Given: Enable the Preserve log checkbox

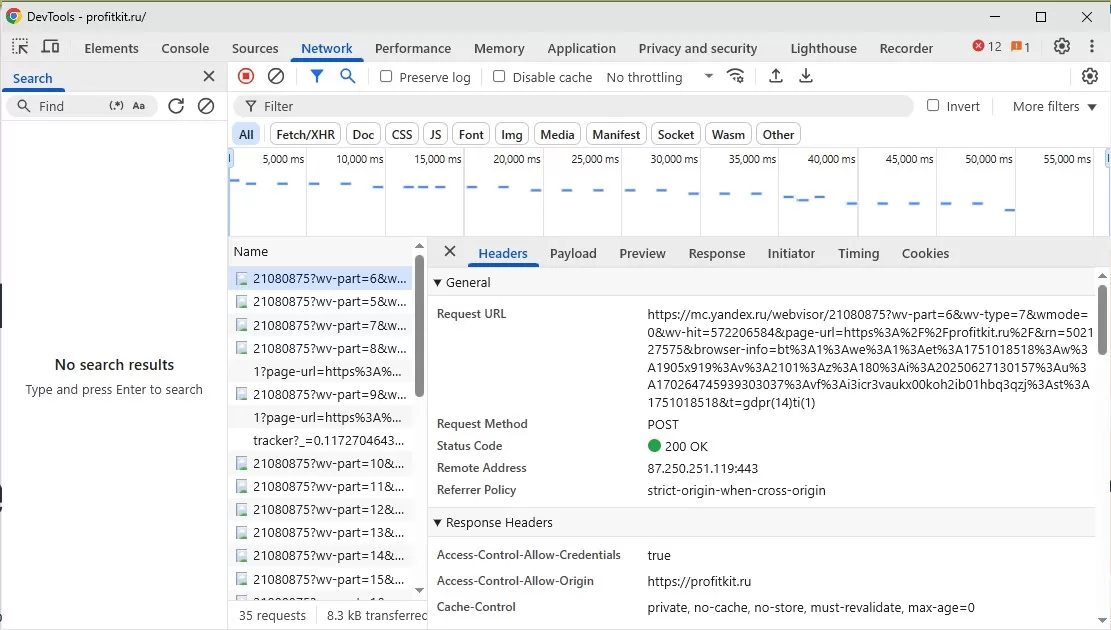Looking at the screenshot, I should tap(386, 77).
